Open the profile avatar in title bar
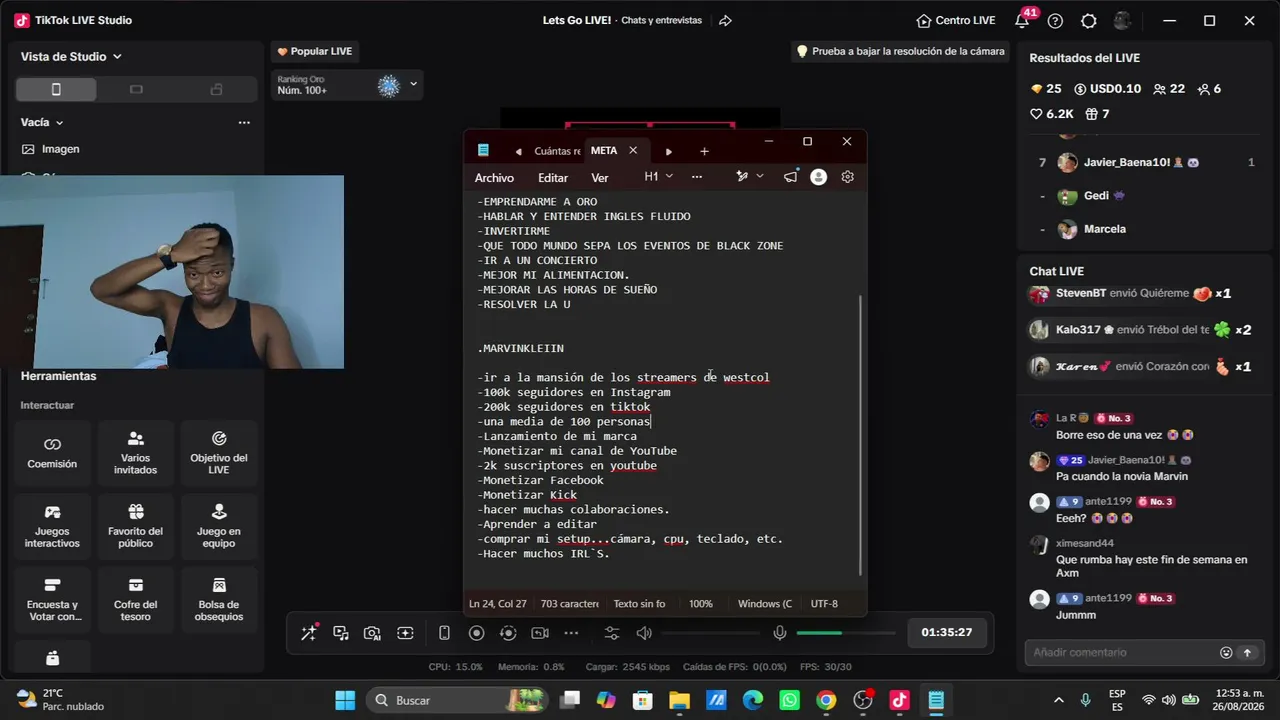 coord(1123,20)
